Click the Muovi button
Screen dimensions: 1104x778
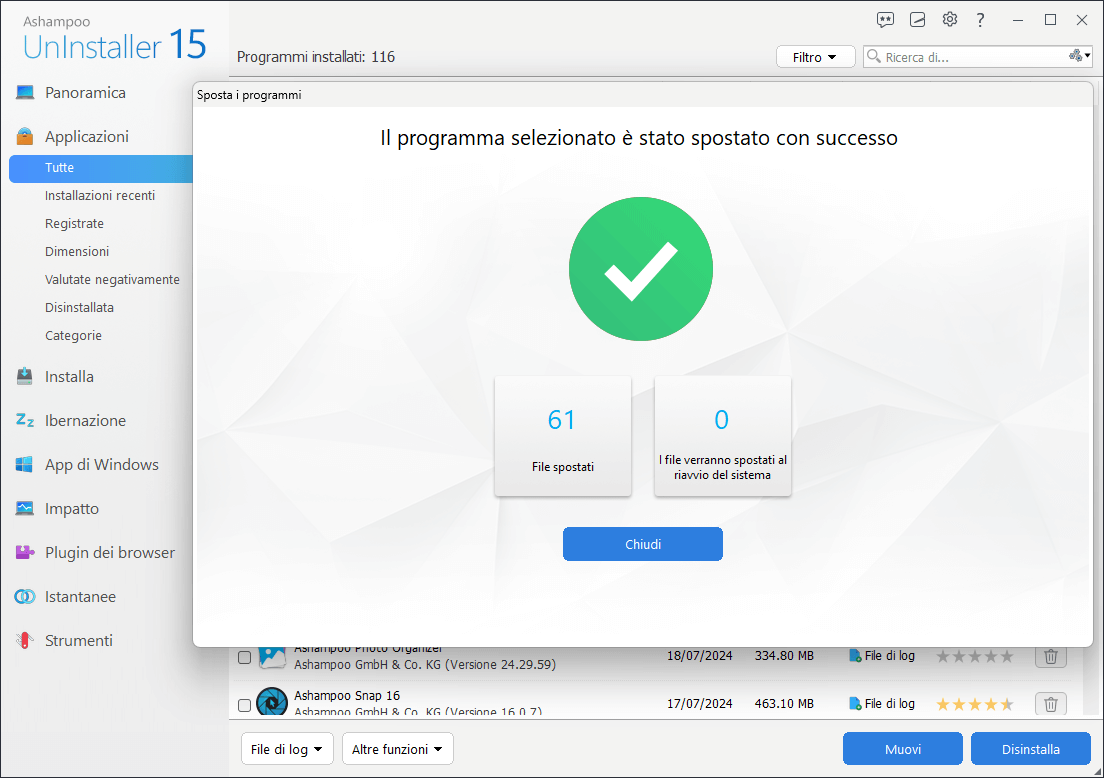(x=903, y=749)
